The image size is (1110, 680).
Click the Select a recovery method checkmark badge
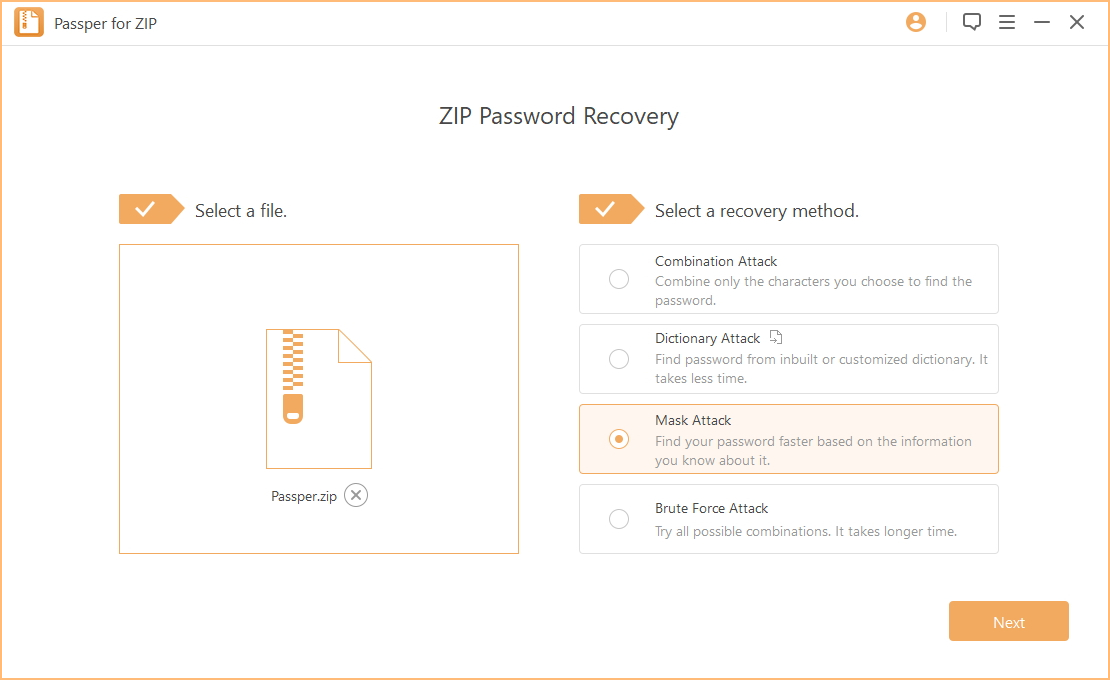612,209
